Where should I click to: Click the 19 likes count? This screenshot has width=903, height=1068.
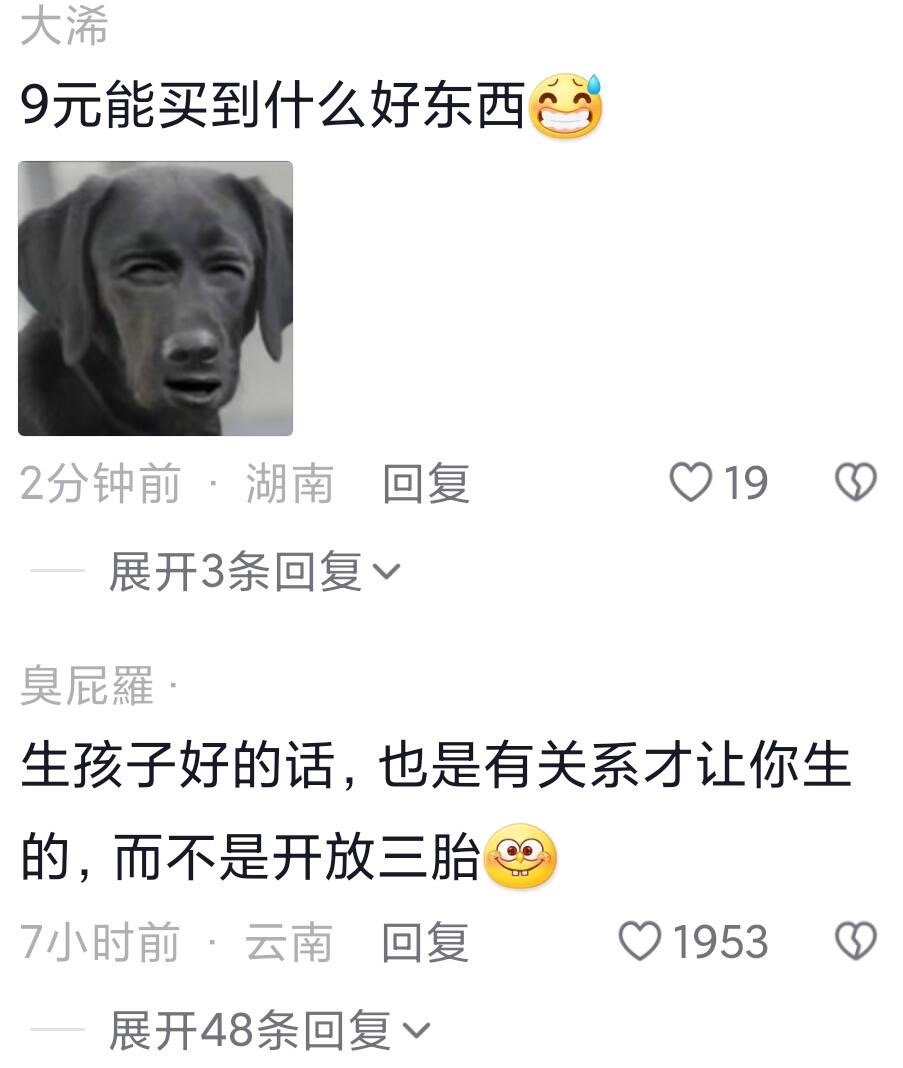click(746, 483)
